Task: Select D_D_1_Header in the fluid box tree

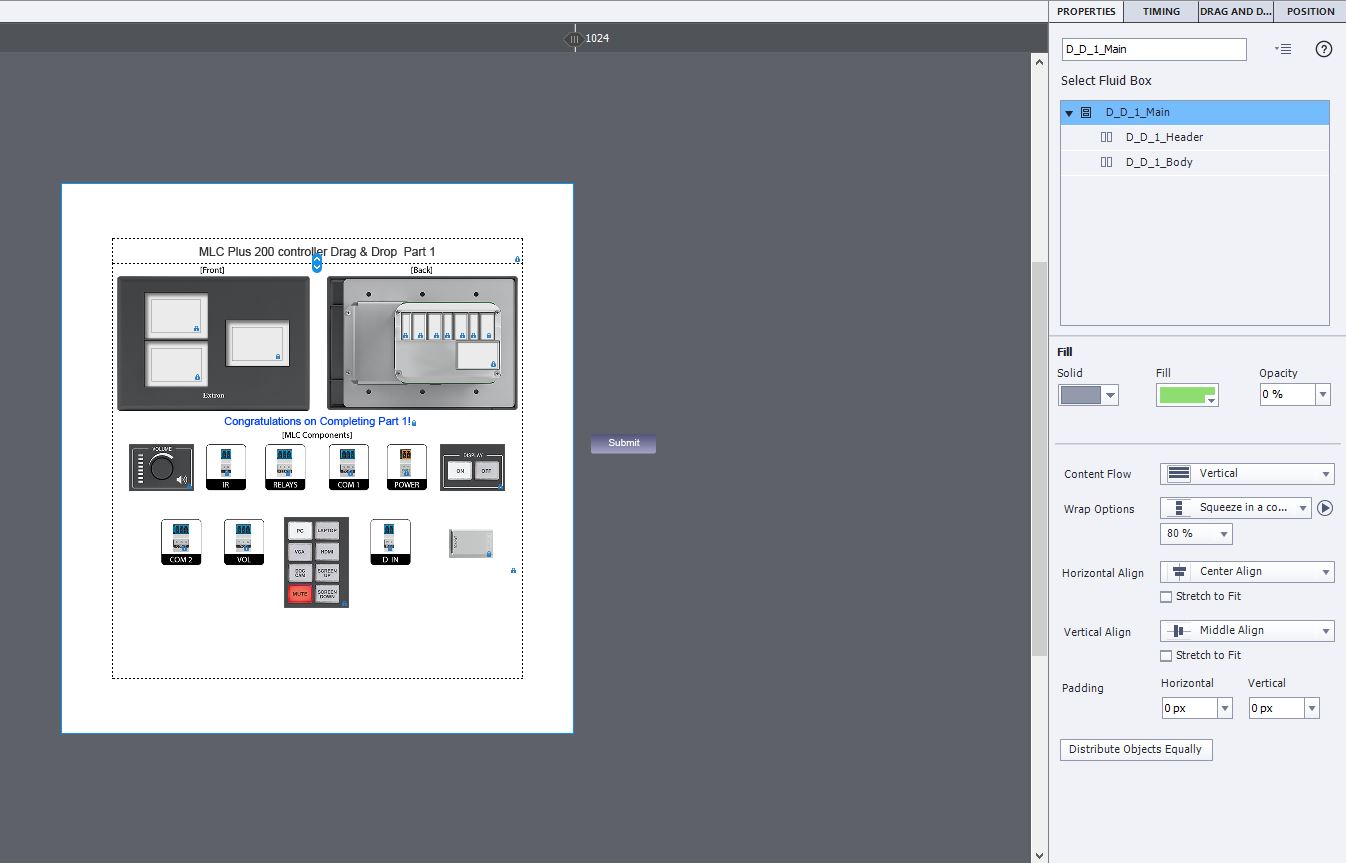Action: click(x=1195, y=138)
